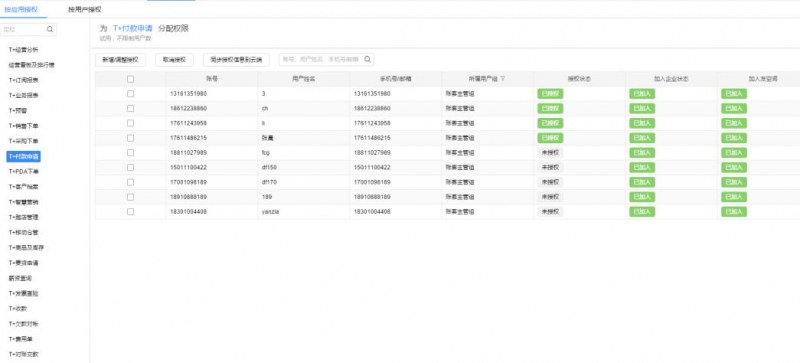Viewport: 800px width, 363px height.
Task: Select T+费用申请 in the sidebar
Action: click(23, 263)
